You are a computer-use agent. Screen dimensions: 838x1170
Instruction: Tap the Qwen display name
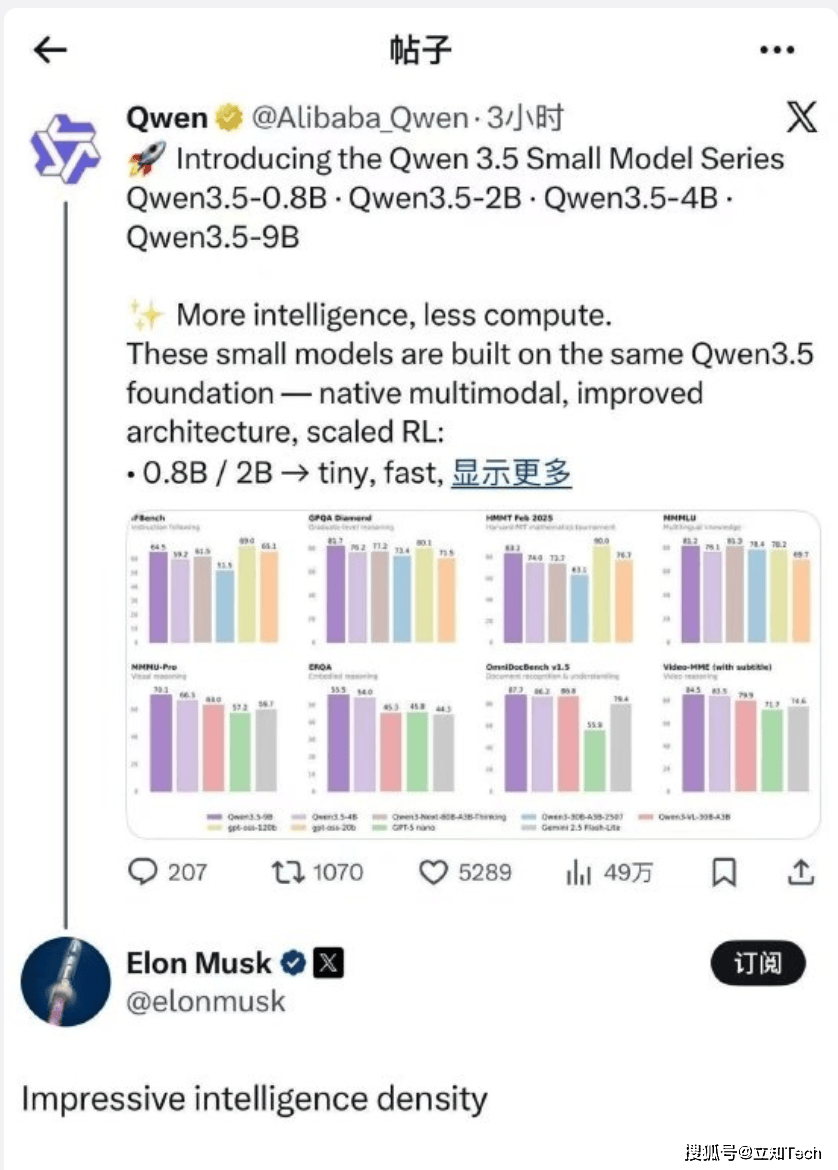coord(167,118)
